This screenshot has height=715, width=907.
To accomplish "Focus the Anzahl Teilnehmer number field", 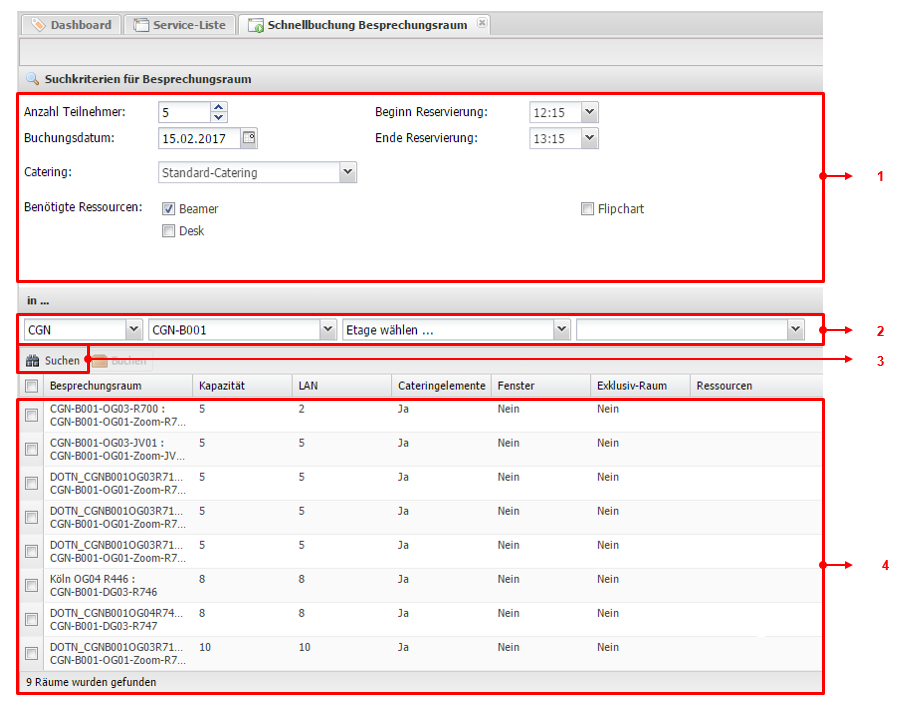I will (185, 112).
